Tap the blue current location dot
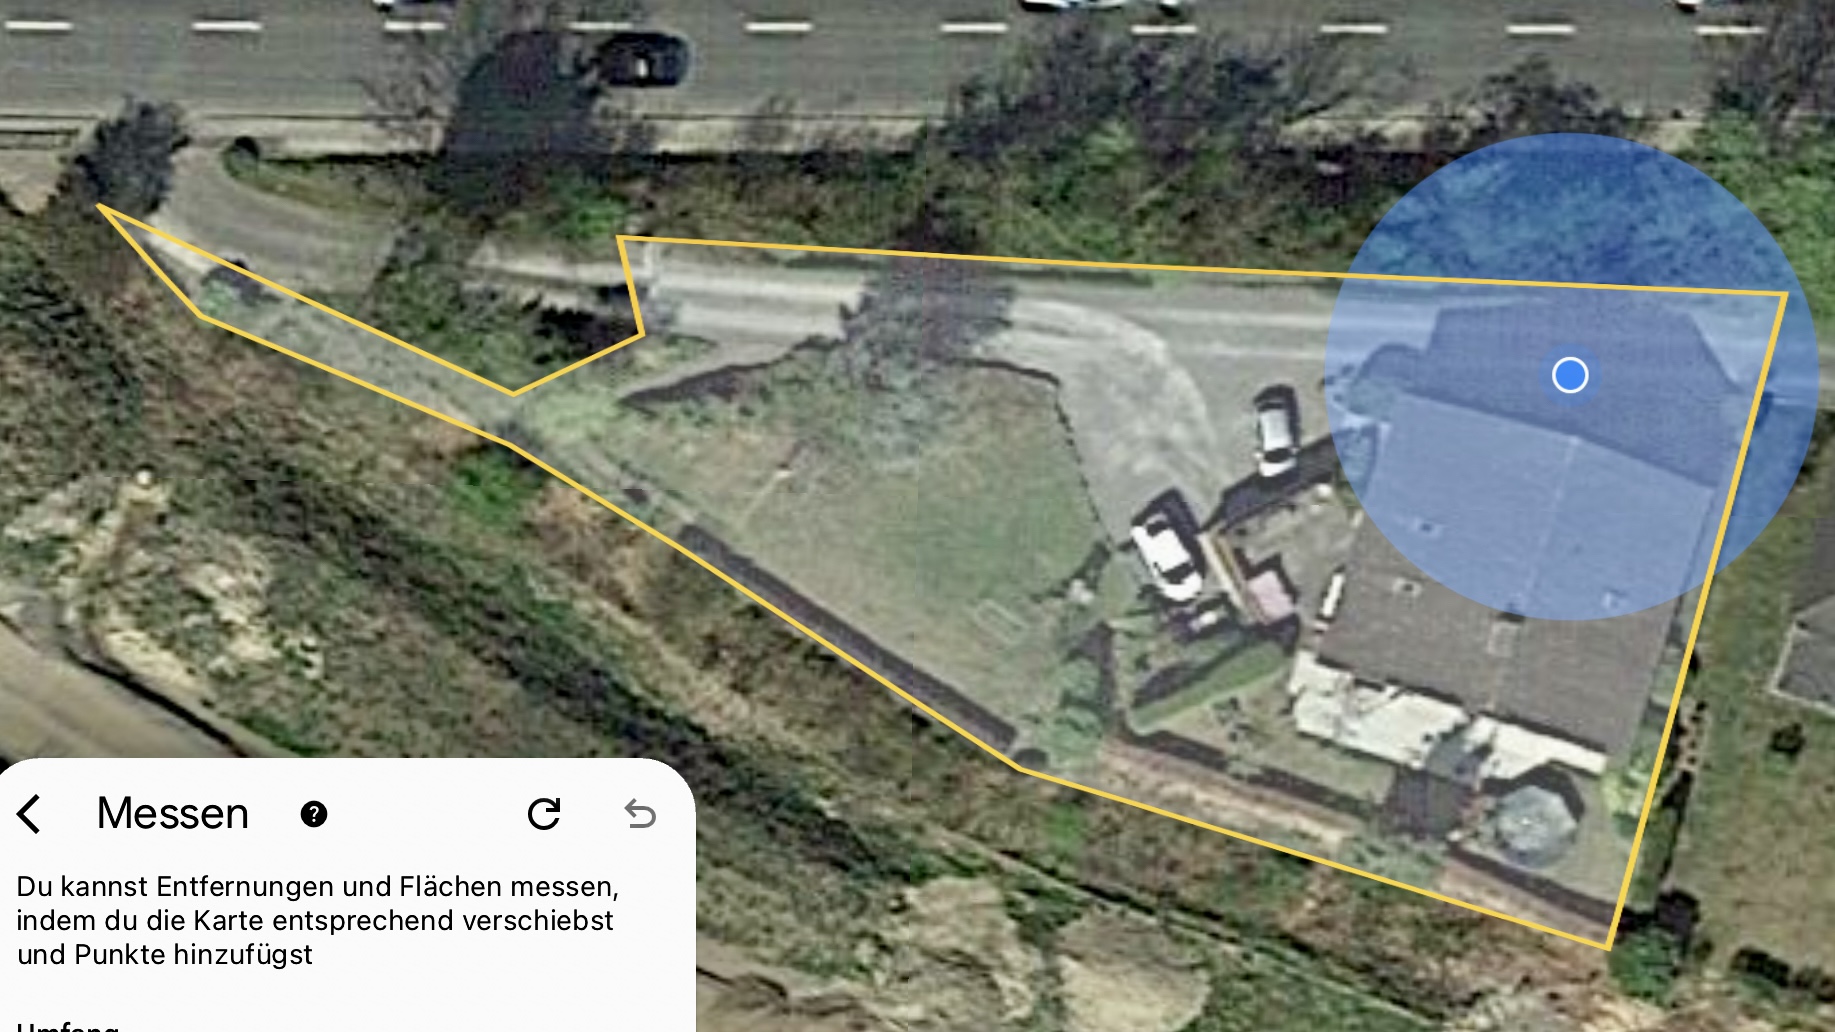Image resolution: width=1835 pixels, height=1032 pixels. tap(1570, 375)
